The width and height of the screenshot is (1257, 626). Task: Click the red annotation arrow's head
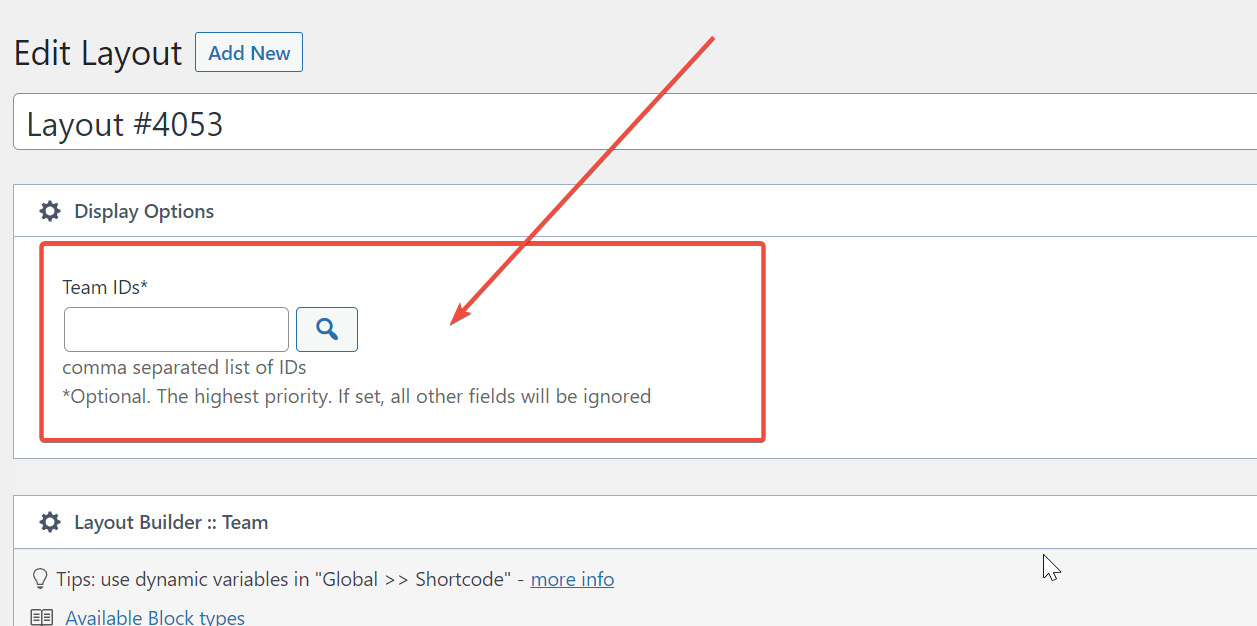(461, 315)
